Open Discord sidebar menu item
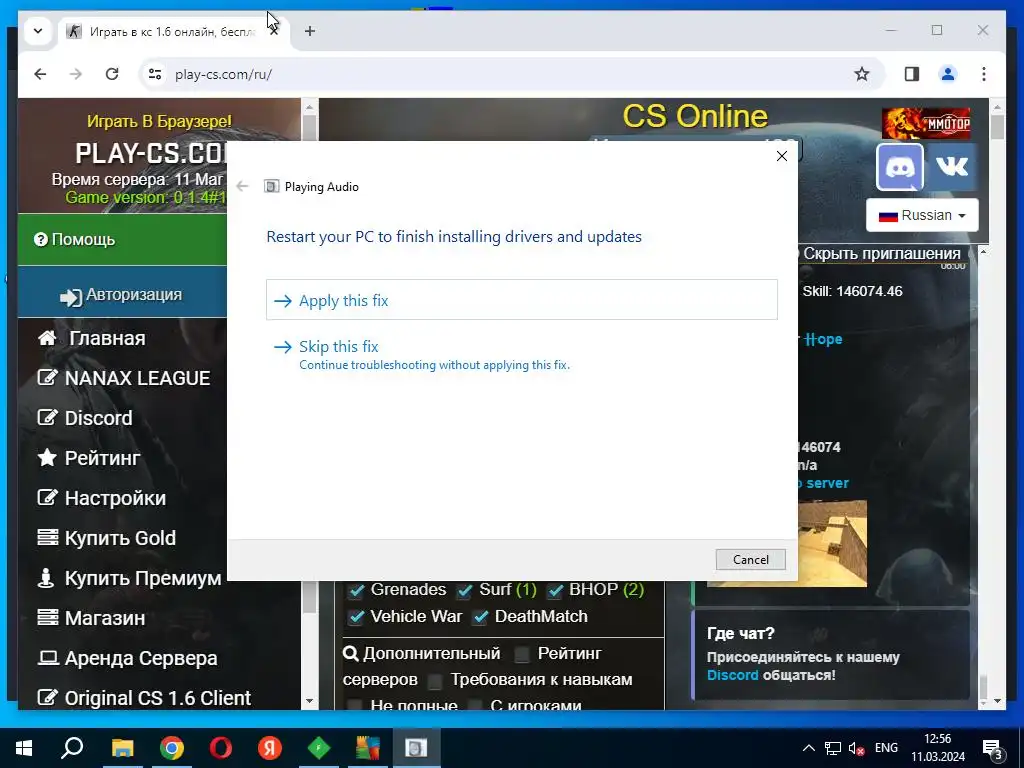 (x=85, y=418)
